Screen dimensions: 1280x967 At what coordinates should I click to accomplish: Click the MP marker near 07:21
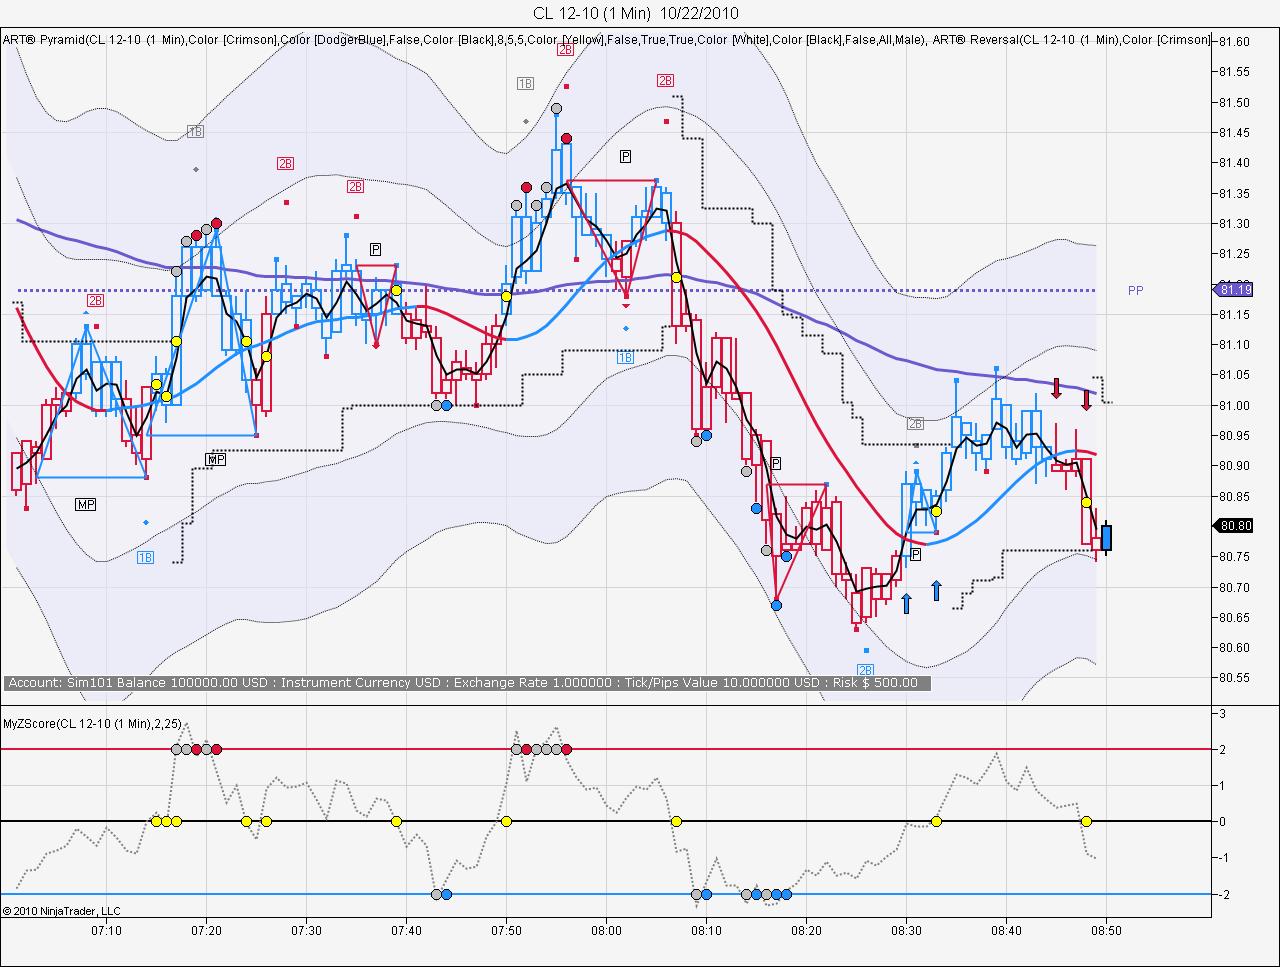[x=215, y=460]
